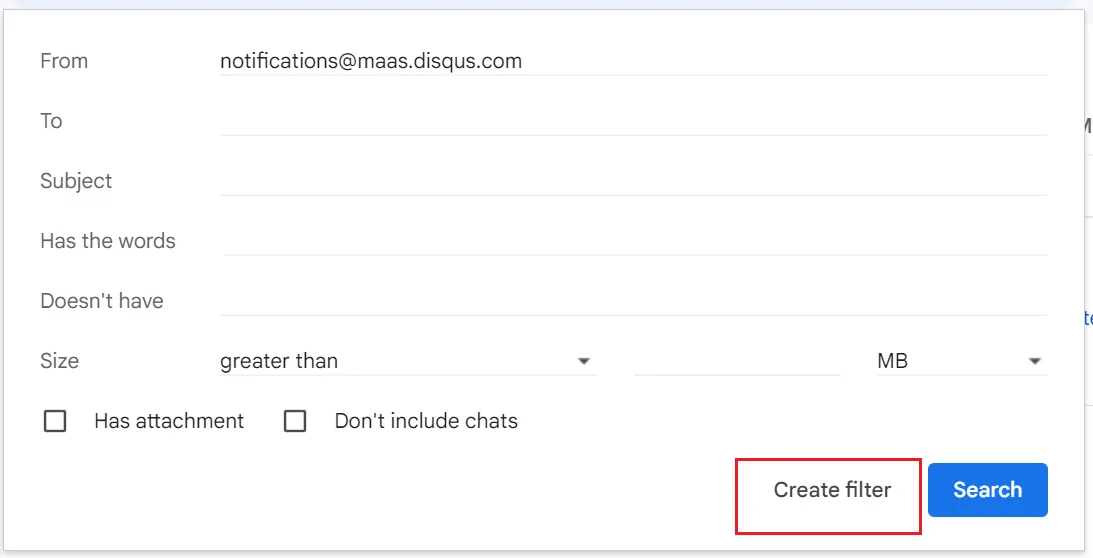Image resolution: width=1093 pixels, height=558 pixels.
Task: Open the 'greater than' size comparison dropdown
Action: click(408, 361)
